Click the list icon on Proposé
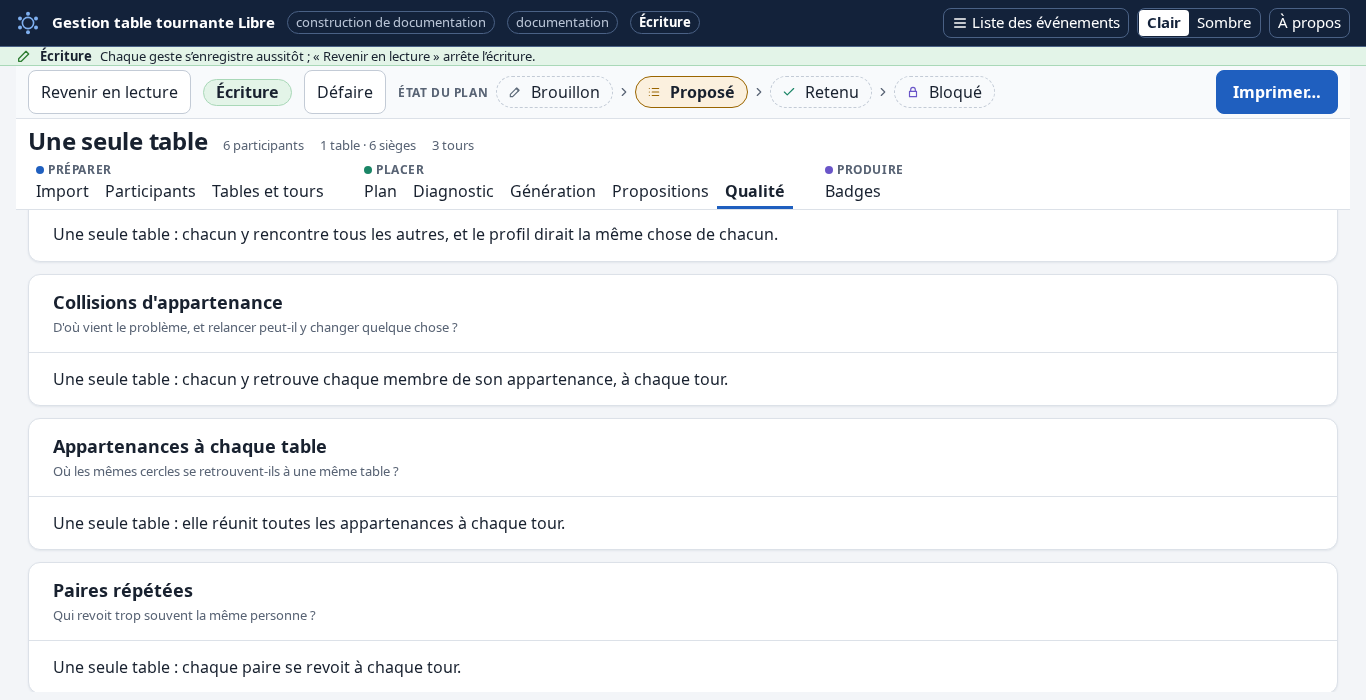Viewport: 1366px width, 700px height. pos(654,92)
